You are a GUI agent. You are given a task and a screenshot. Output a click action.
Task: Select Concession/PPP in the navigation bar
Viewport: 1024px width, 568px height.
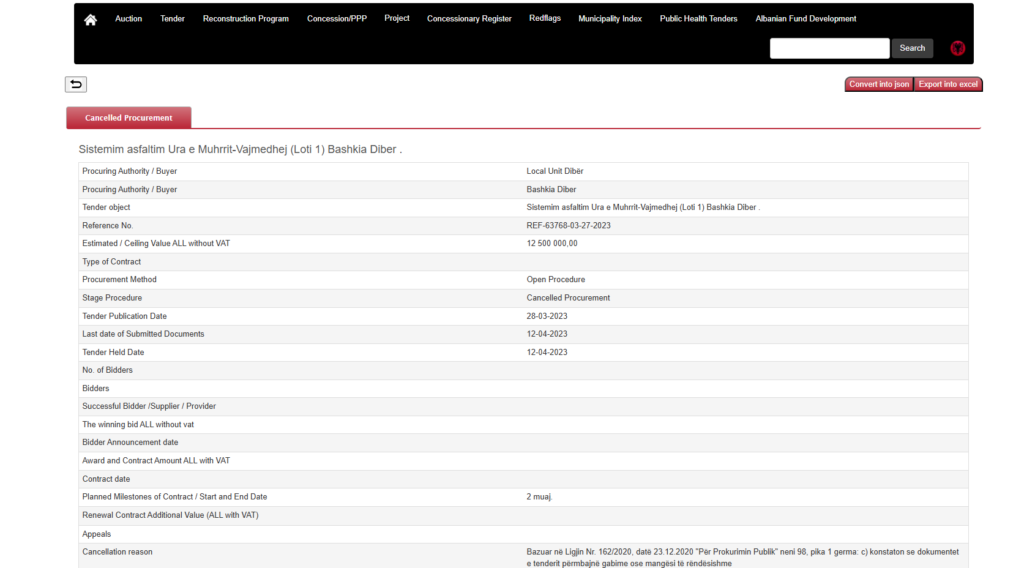pos(337,19)
